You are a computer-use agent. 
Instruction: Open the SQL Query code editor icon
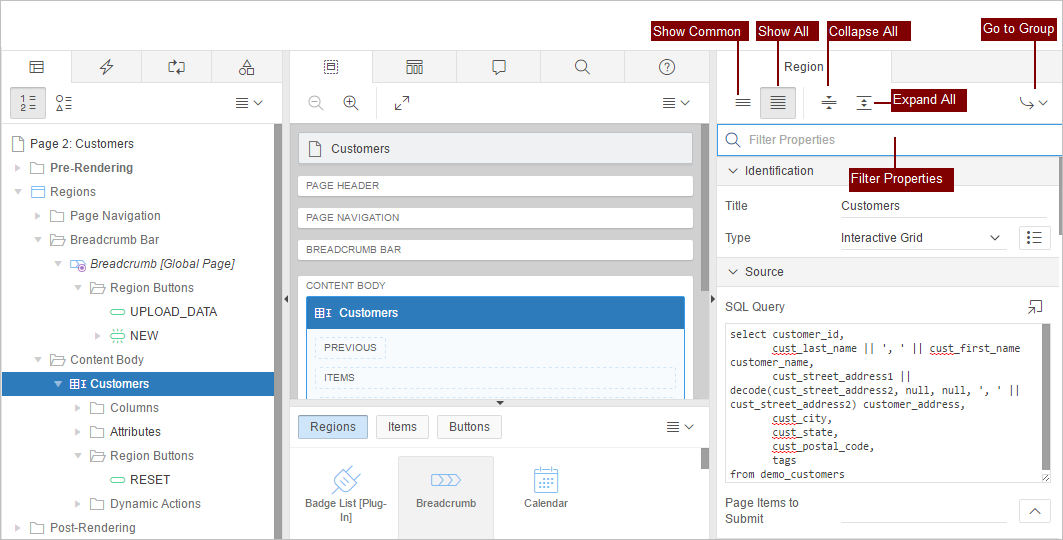click(1034, 307)
